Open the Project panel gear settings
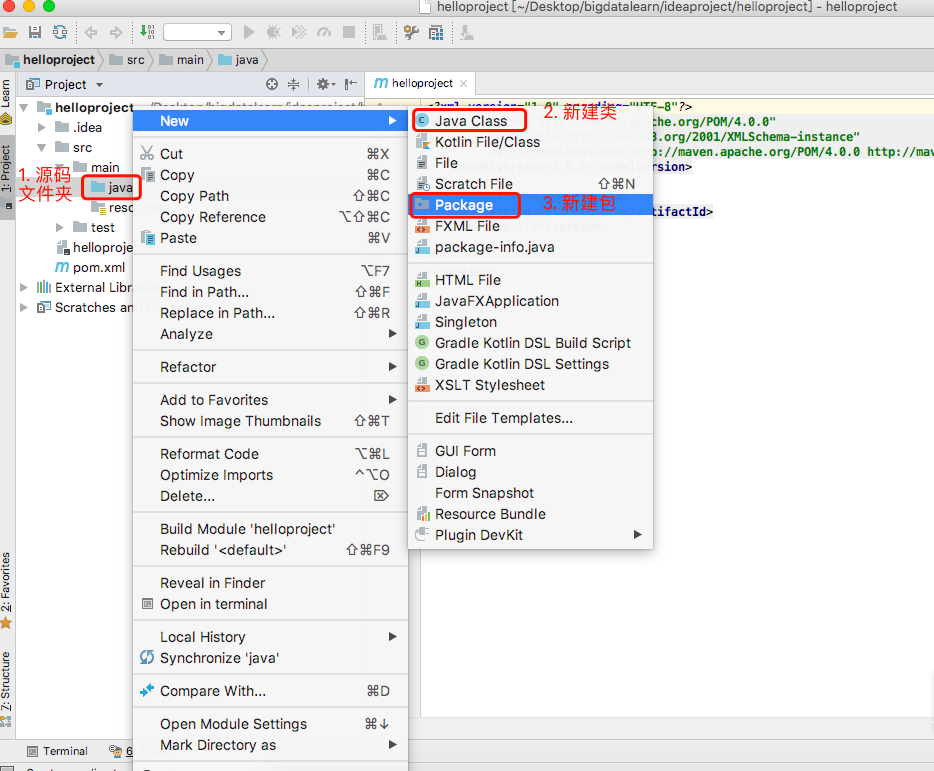The height and width of the screenshot is (771, 934). coord(325,84)
